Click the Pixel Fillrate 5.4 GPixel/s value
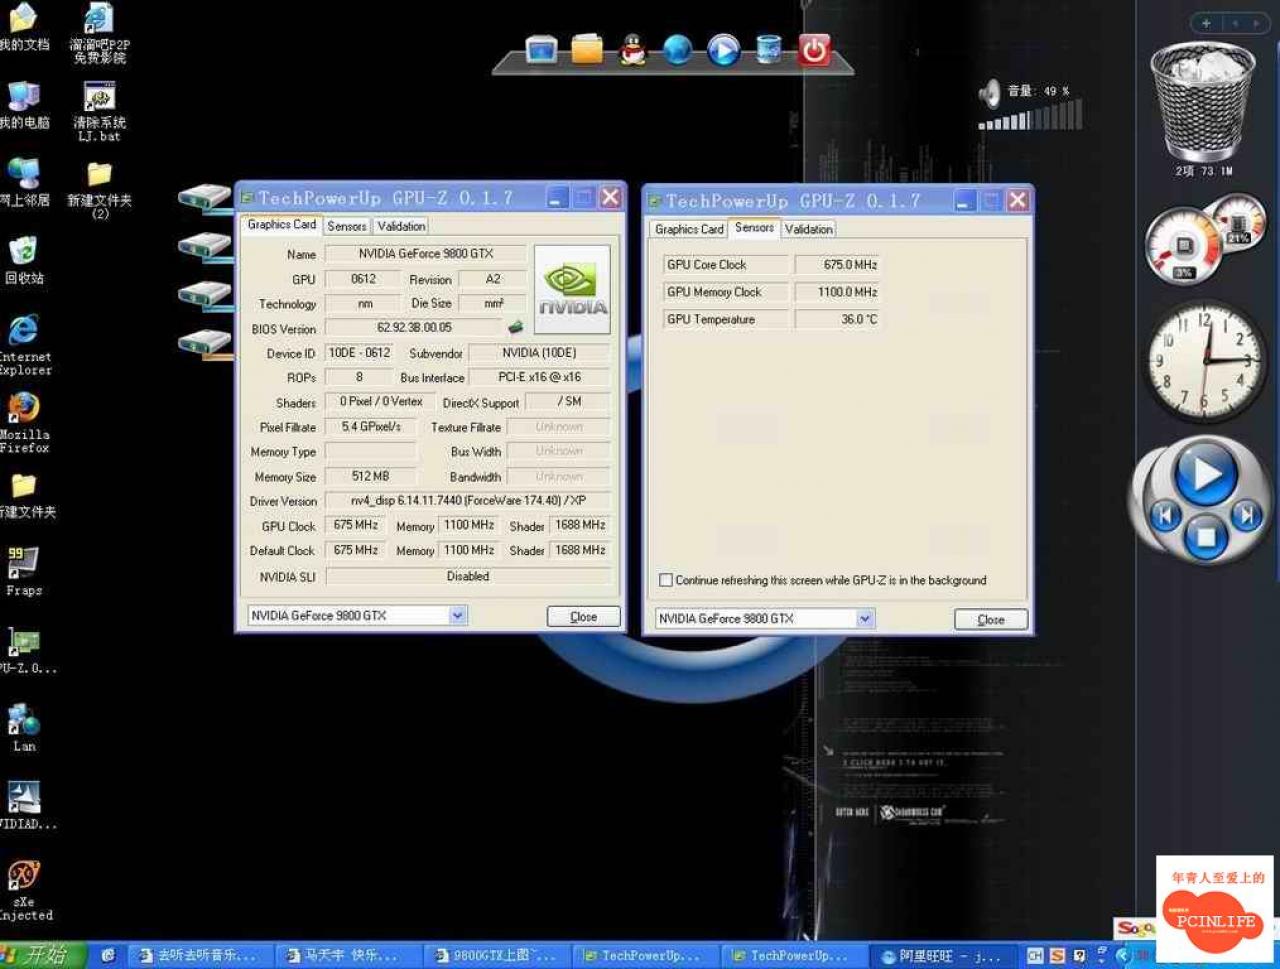 [371, 427]
